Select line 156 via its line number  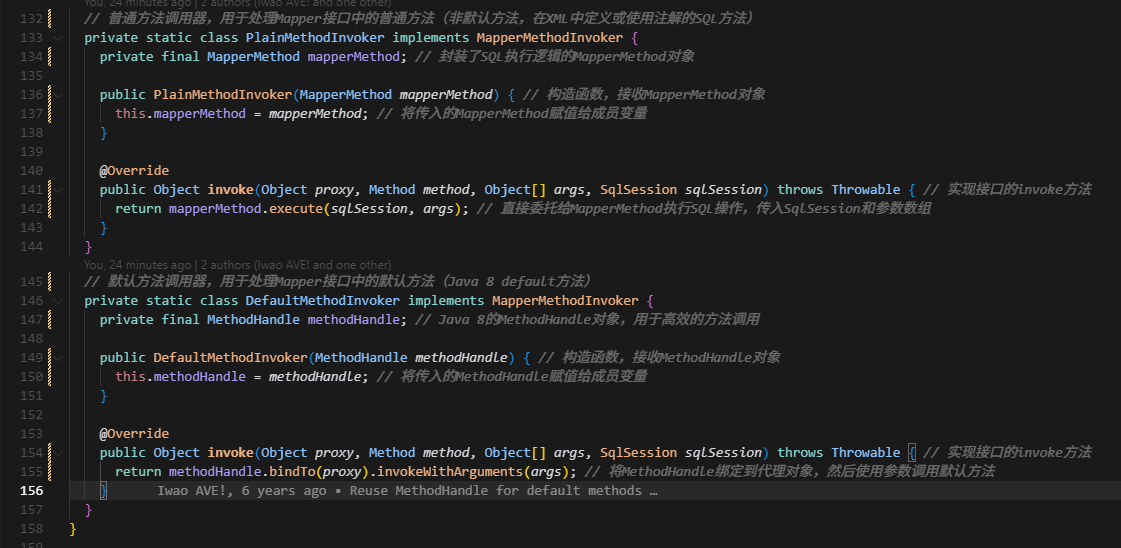pos(32,491)
